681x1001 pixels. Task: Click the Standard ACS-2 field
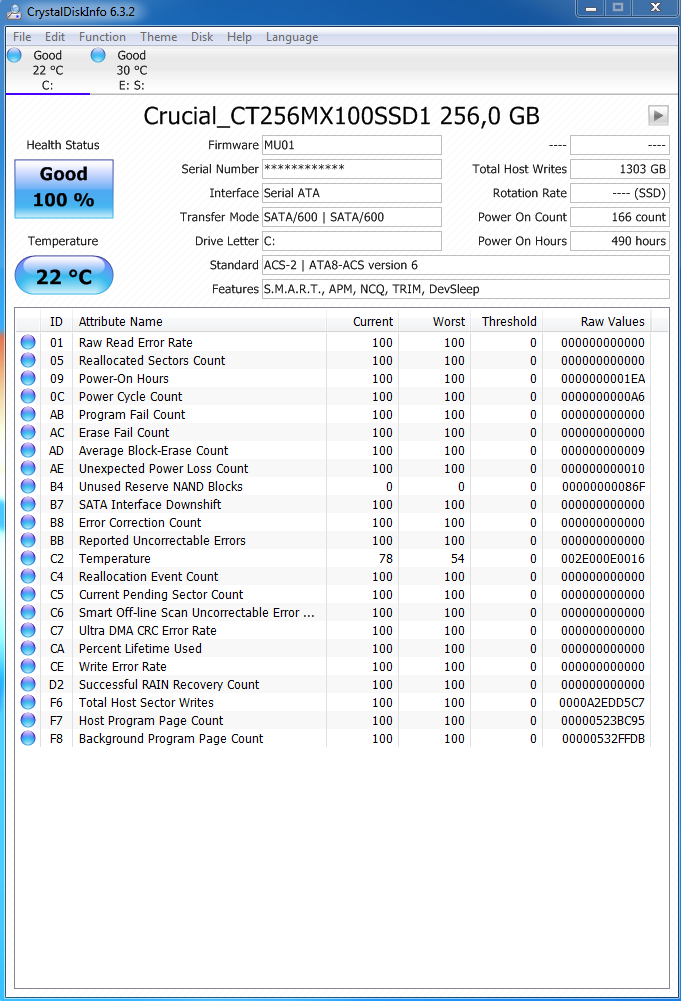(x=466, y=265)
